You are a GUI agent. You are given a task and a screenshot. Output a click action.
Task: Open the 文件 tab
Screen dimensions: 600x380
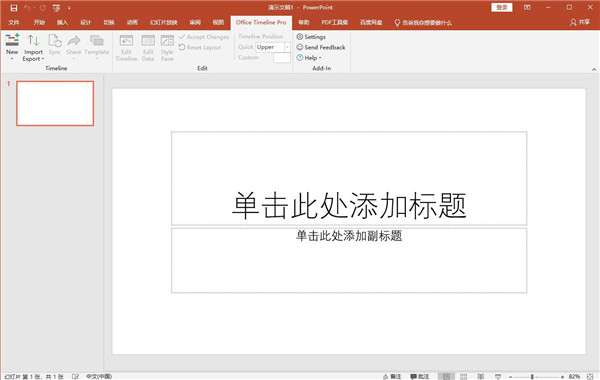pyautogui.click(x=14, y=23)
